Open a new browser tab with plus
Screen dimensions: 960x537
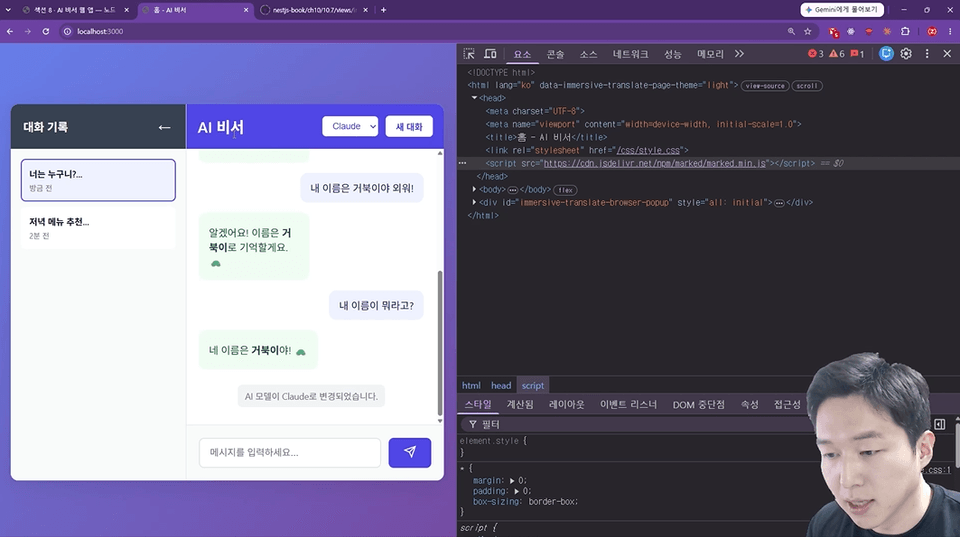(x=383, y=10)
